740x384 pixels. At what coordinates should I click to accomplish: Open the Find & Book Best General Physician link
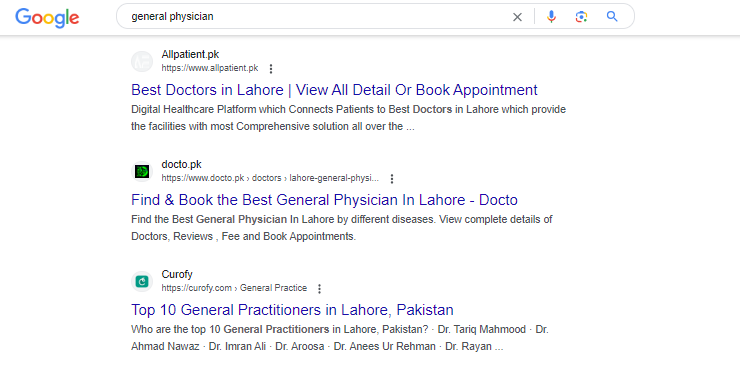click(x=324, y=200)
